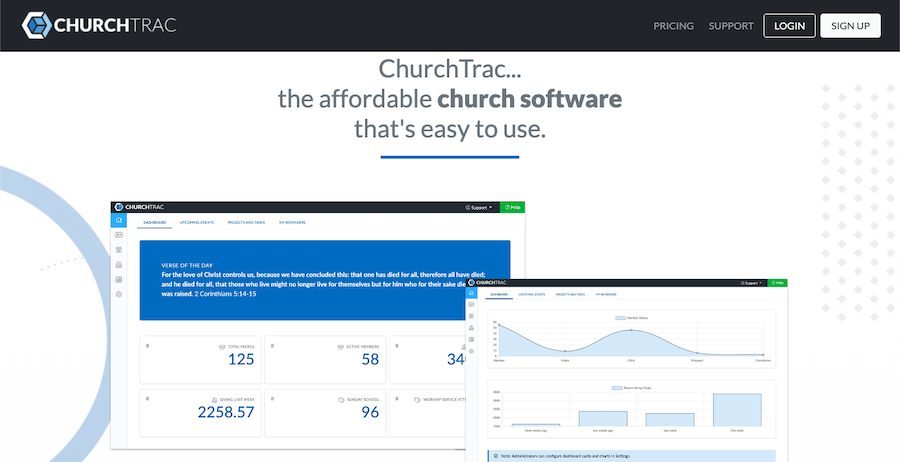The image size is (900, 462).
Task: Click the reports icon in the charts dashboard preview sidebar
Action: pyautogui.click(x=471, y=339)
